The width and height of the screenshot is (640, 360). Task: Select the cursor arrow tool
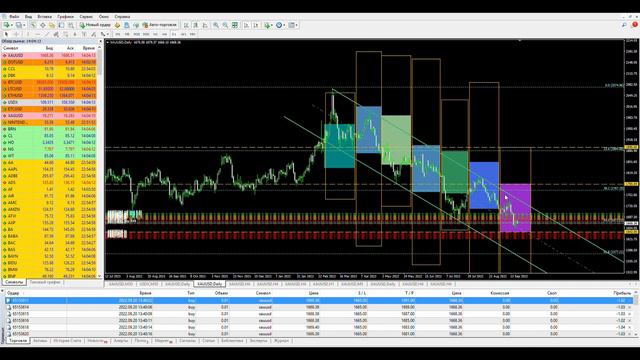[6, 34]
